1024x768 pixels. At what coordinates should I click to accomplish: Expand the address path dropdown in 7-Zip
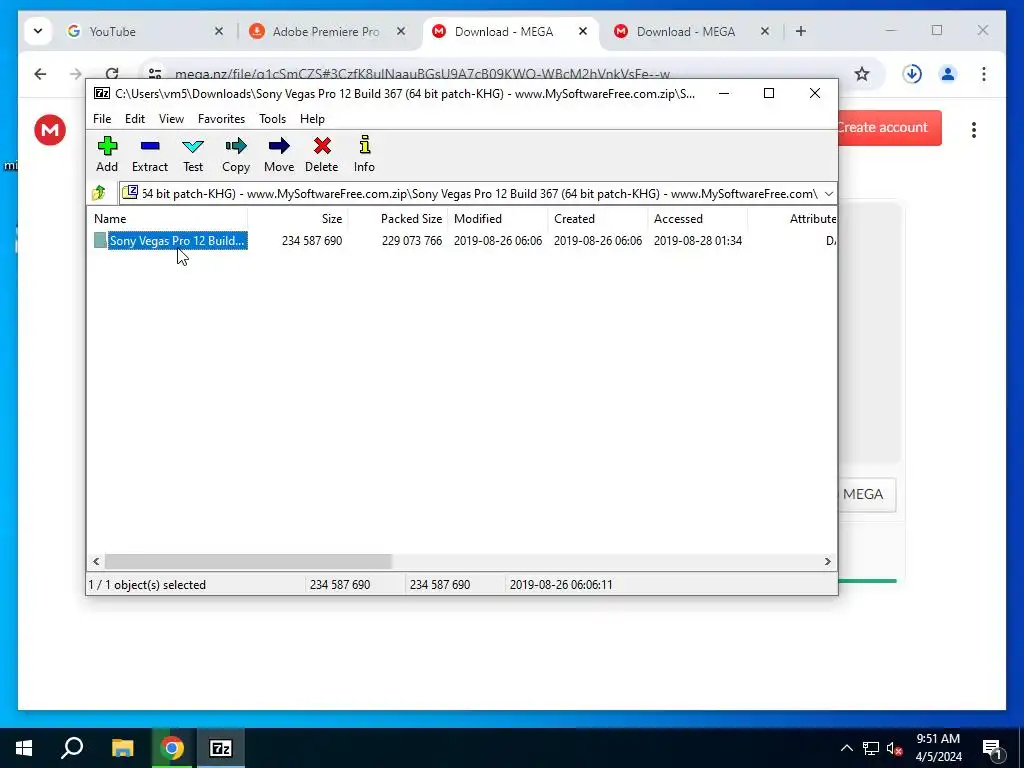(x=829, y=193)
